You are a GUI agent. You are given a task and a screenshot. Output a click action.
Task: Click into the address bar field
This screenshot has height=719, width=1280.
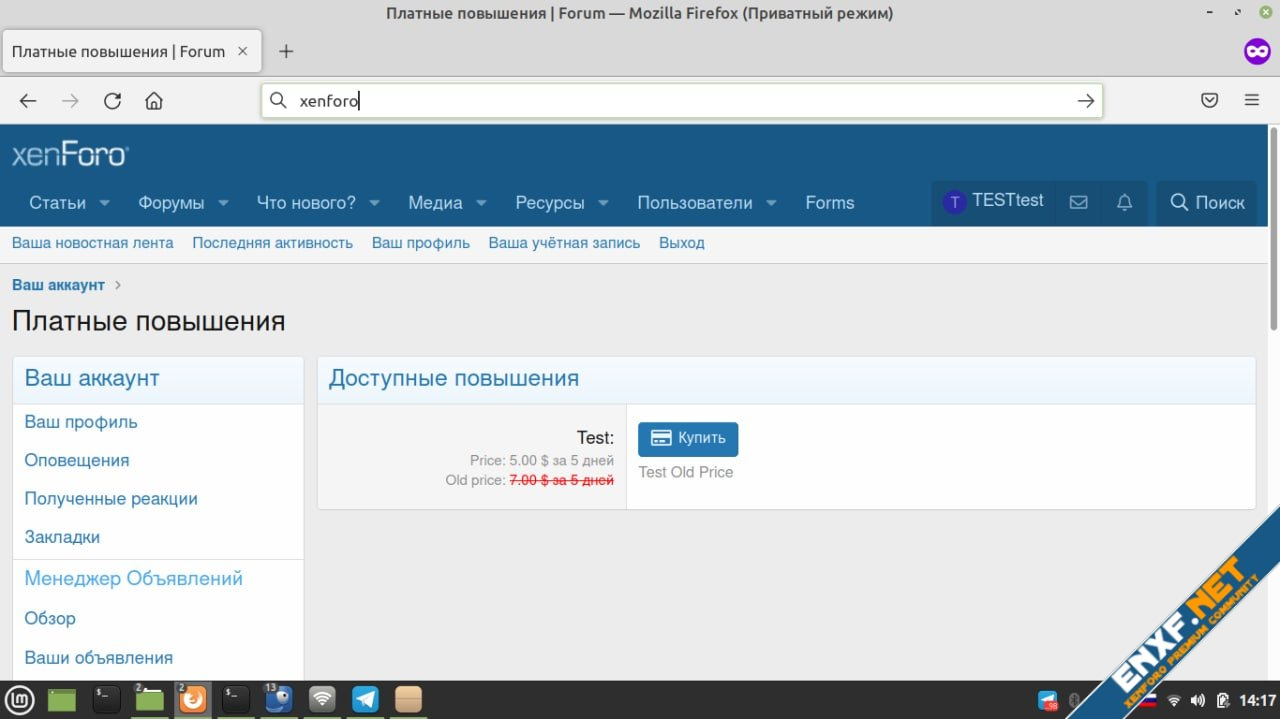click(x=680, y=101)
